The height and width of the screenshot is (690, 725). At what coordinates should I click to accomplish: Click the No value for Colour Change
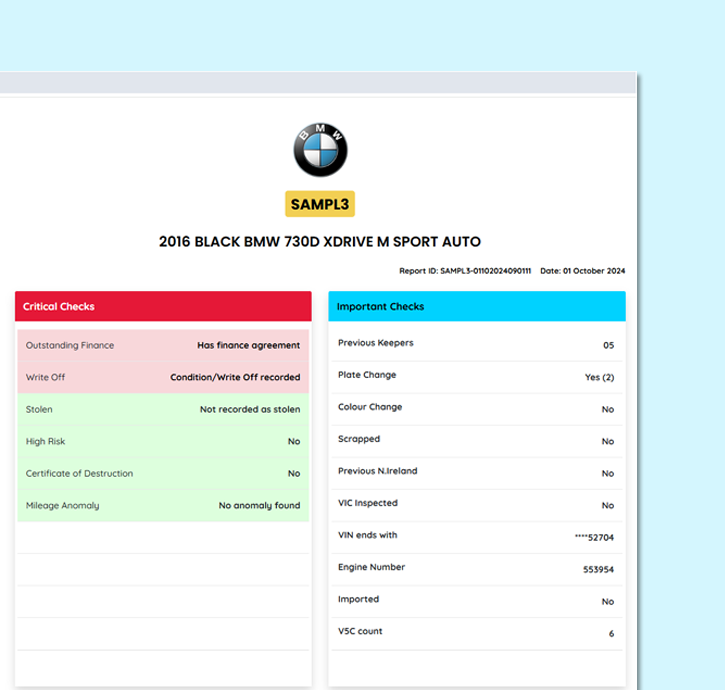pos(608,409)
